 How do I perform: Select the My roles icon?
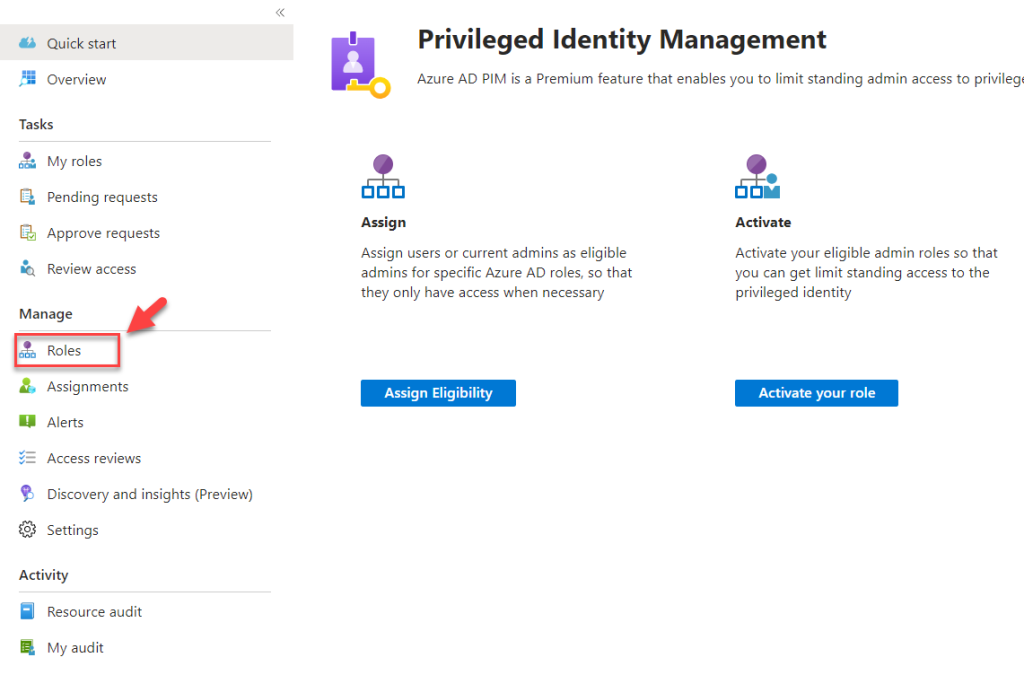pyautogui.click(x=26, y=161)
